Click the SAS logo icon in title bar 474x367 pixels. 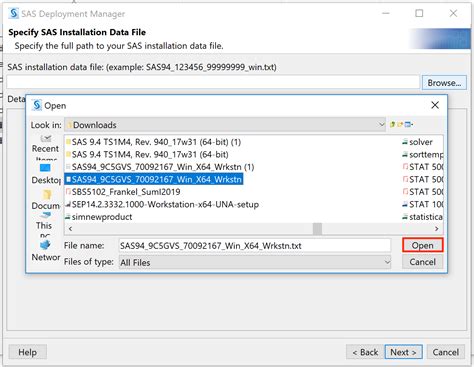point(14,13)
